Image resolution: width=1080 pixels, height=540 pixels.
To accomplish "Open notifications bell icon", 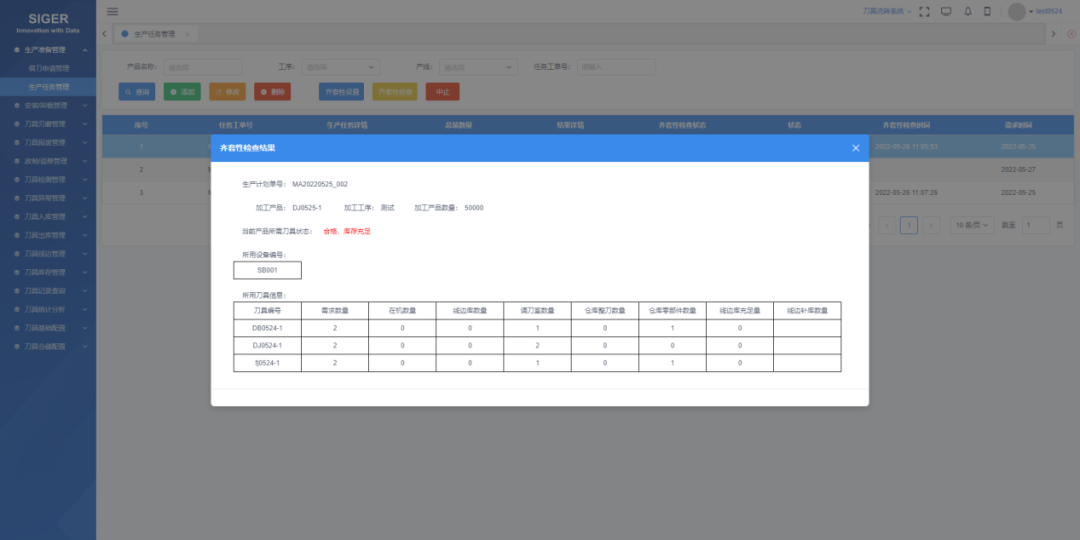I will [967, 12].
